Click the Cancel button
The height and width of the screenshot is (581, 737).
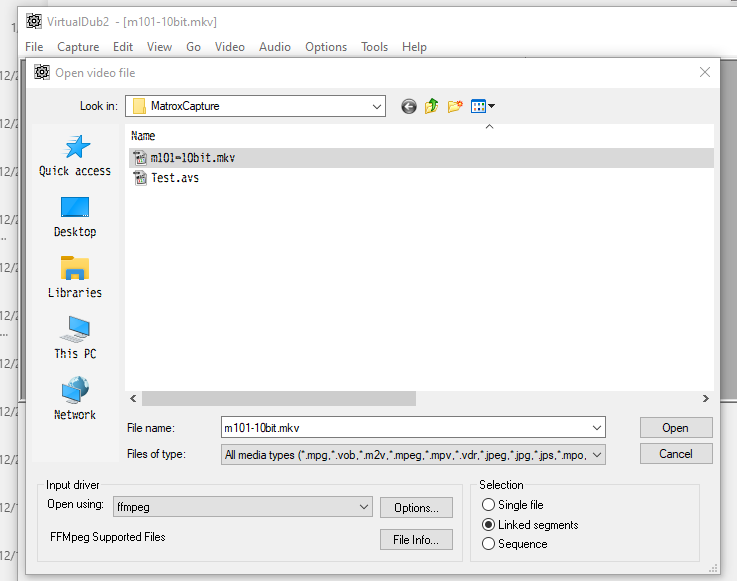point(675,454)
